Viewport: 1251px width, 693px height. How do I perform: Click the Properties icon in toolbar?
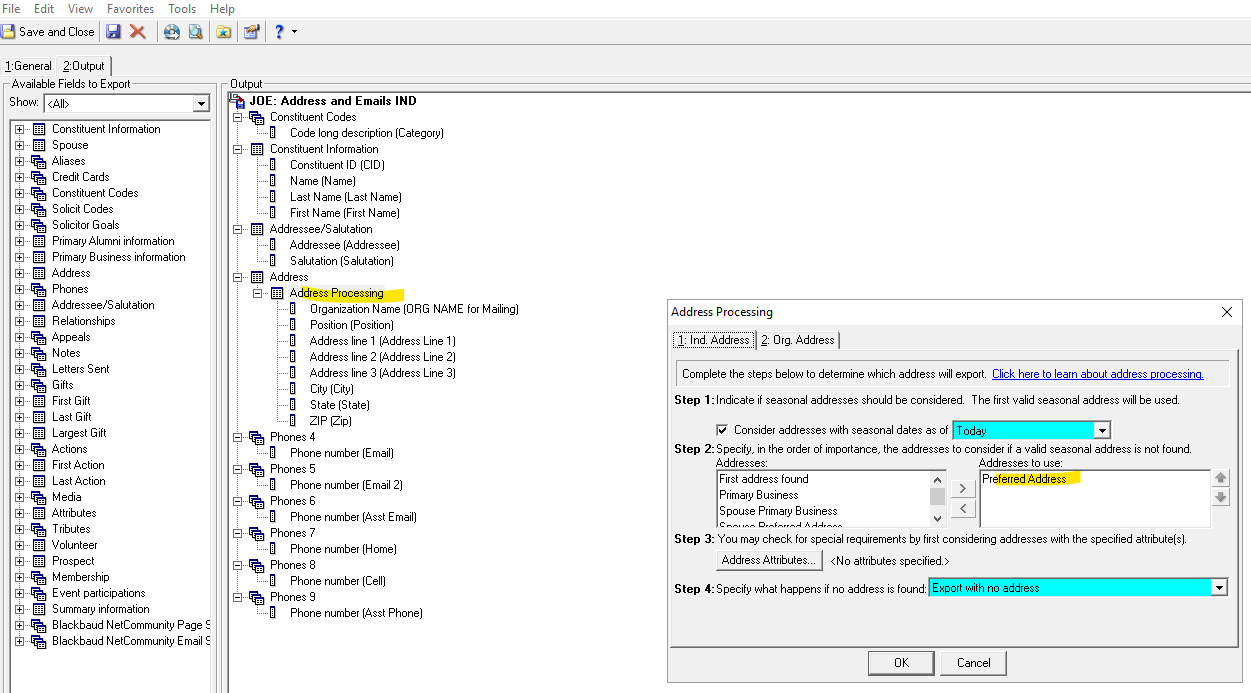point(251,32)
